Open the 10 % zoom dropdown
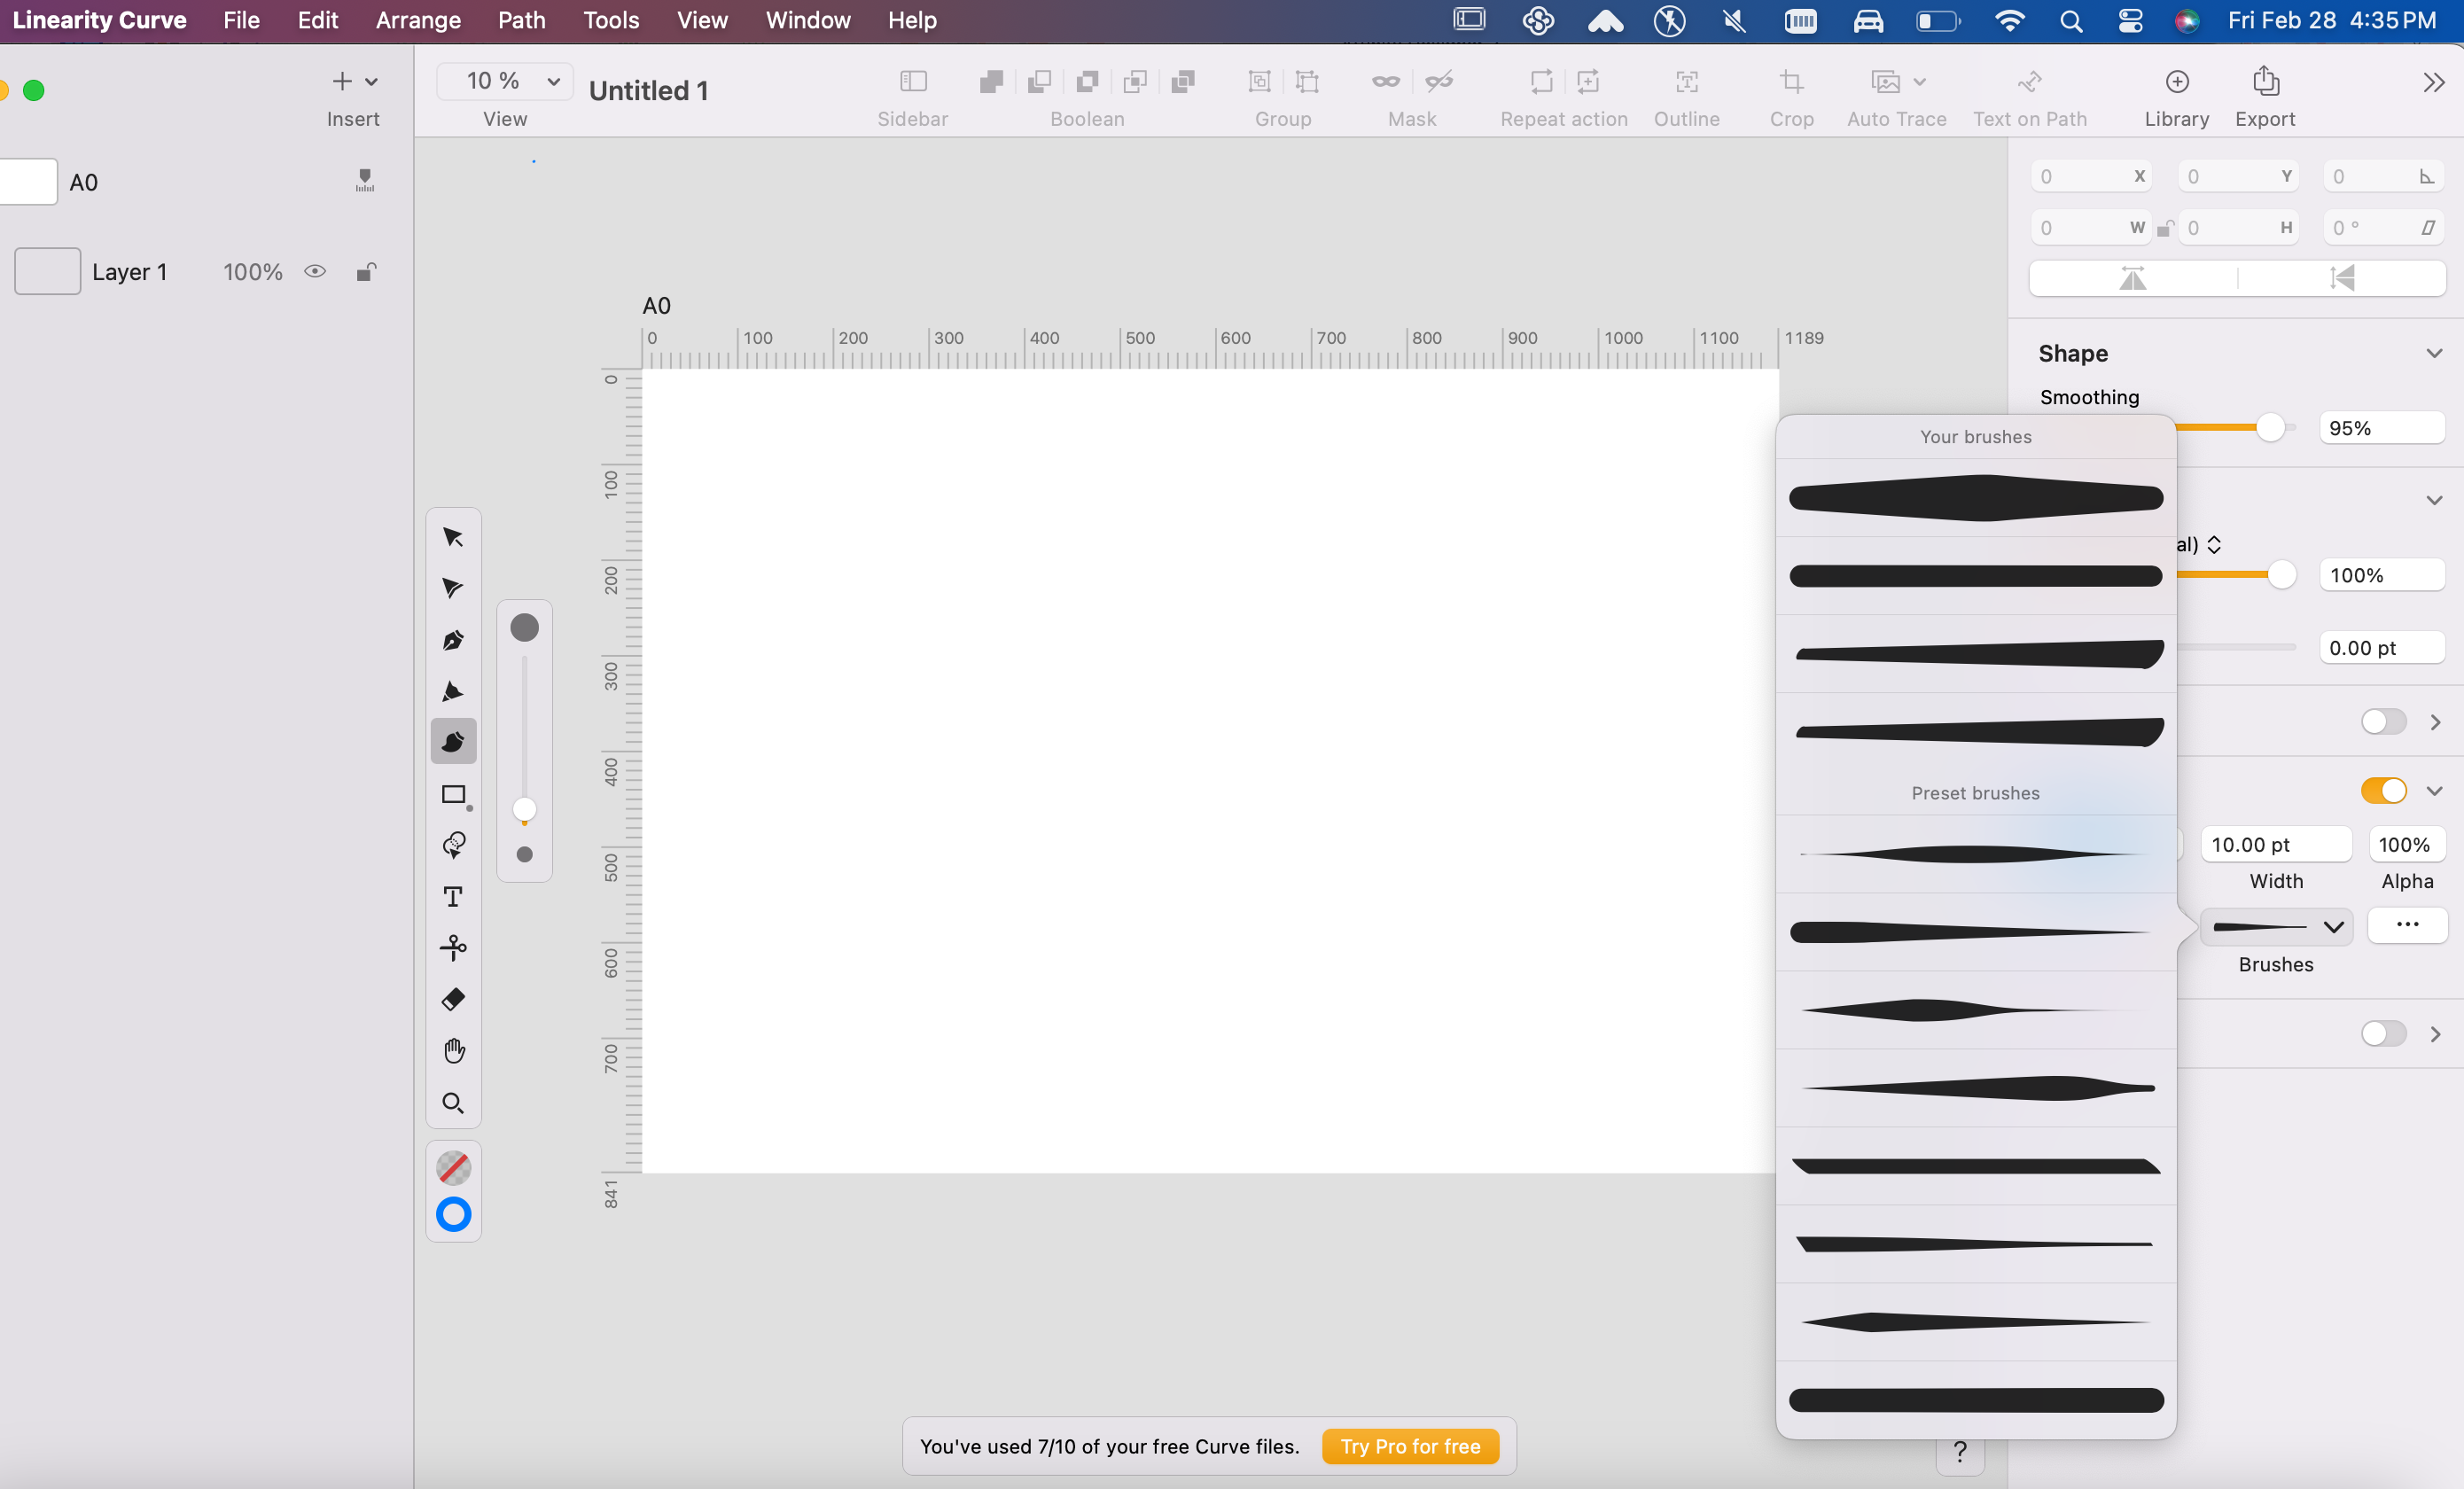The width and height of the screenshot is (2464, 1489). tap(505, 81)
